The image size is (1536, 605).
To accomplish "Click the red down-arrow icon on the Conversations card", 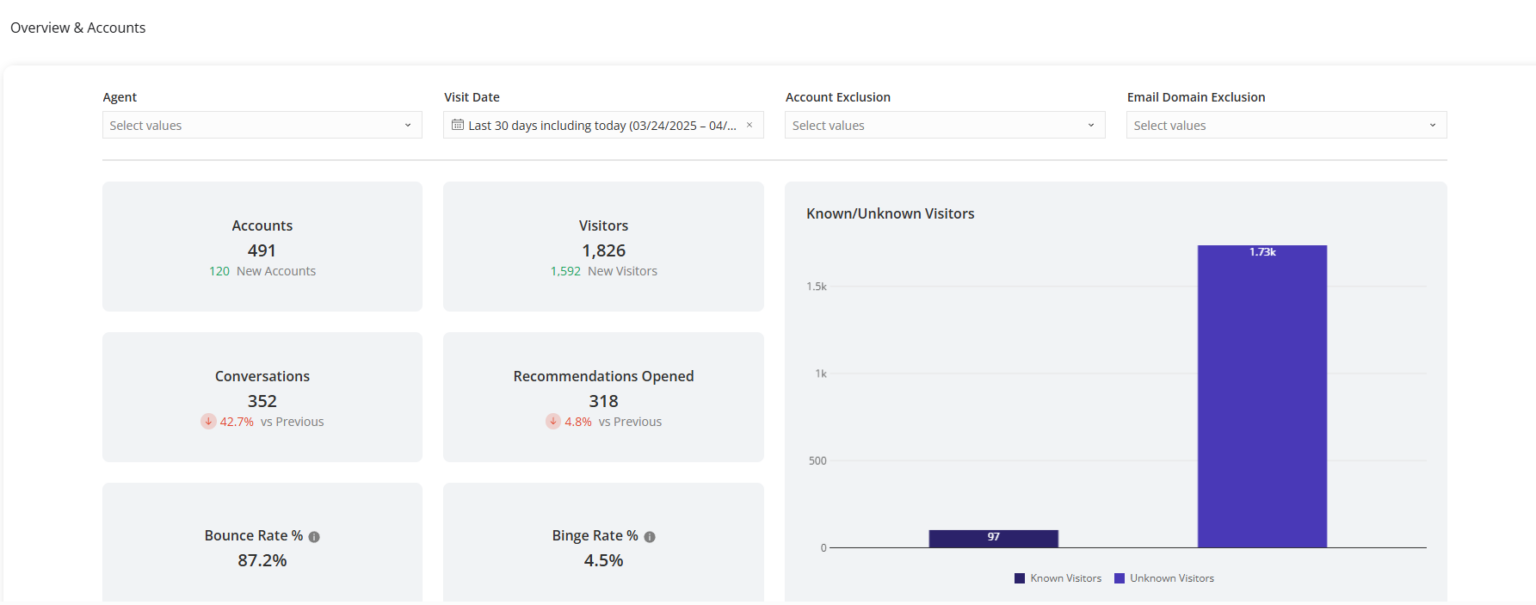I will click(x=206, y=421).
